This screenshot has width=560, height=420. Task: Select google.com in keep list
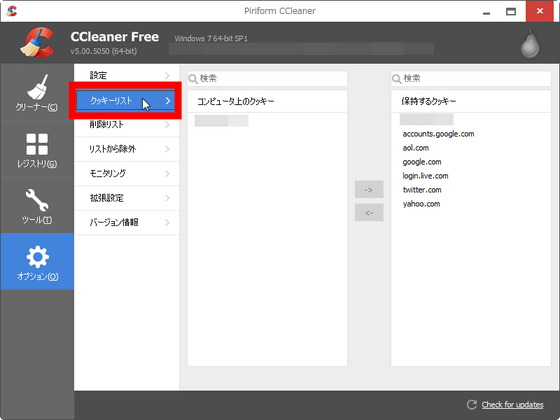[422, 162]
